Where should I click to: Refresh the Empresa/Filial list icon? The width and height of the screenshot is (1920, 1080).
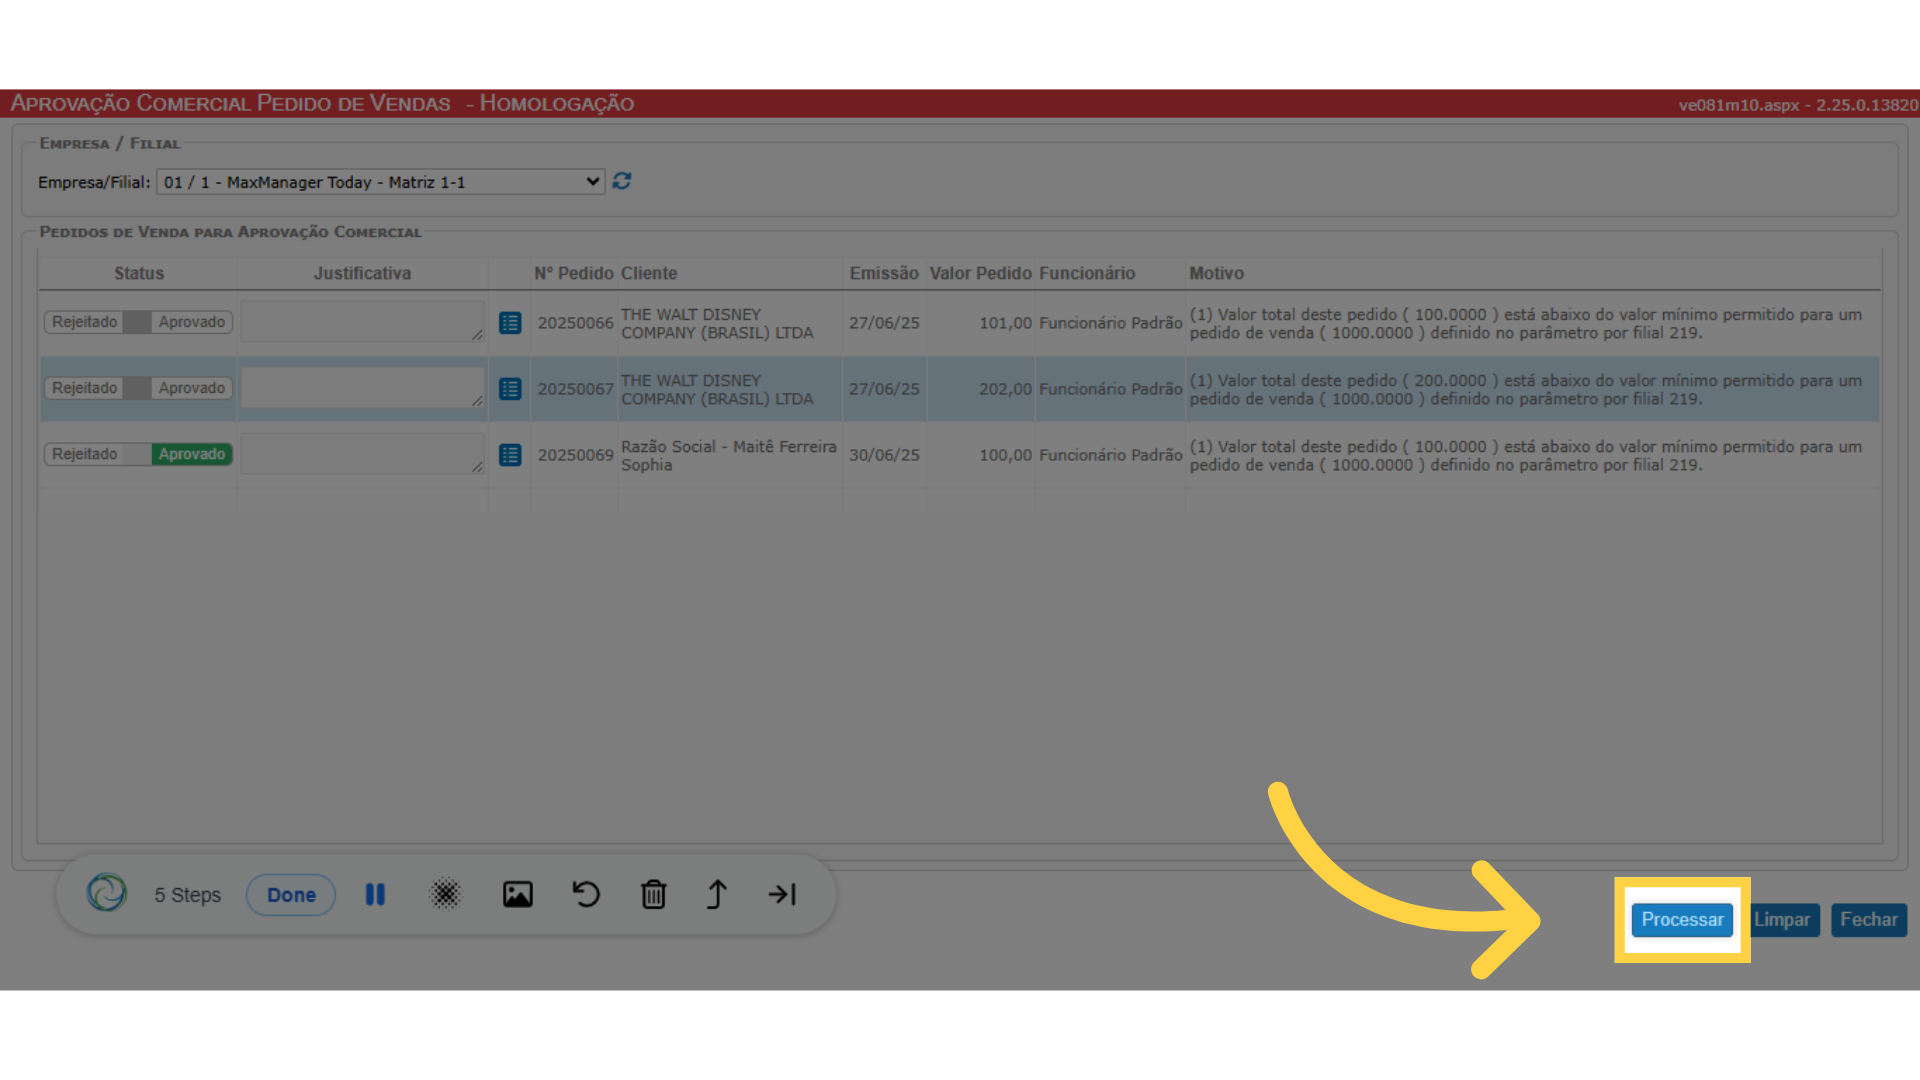(x=622, y=181)
